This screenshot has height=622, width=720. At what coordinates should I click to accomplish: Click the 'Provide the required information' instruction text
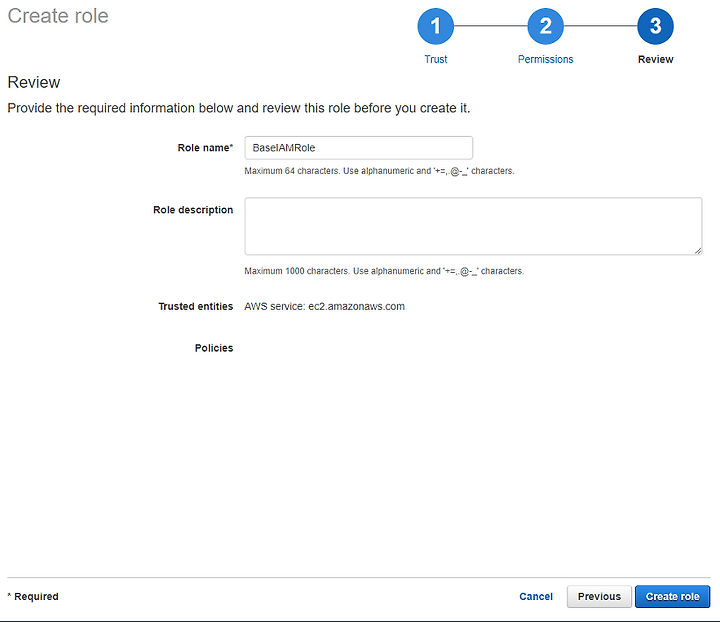point(239,108)
